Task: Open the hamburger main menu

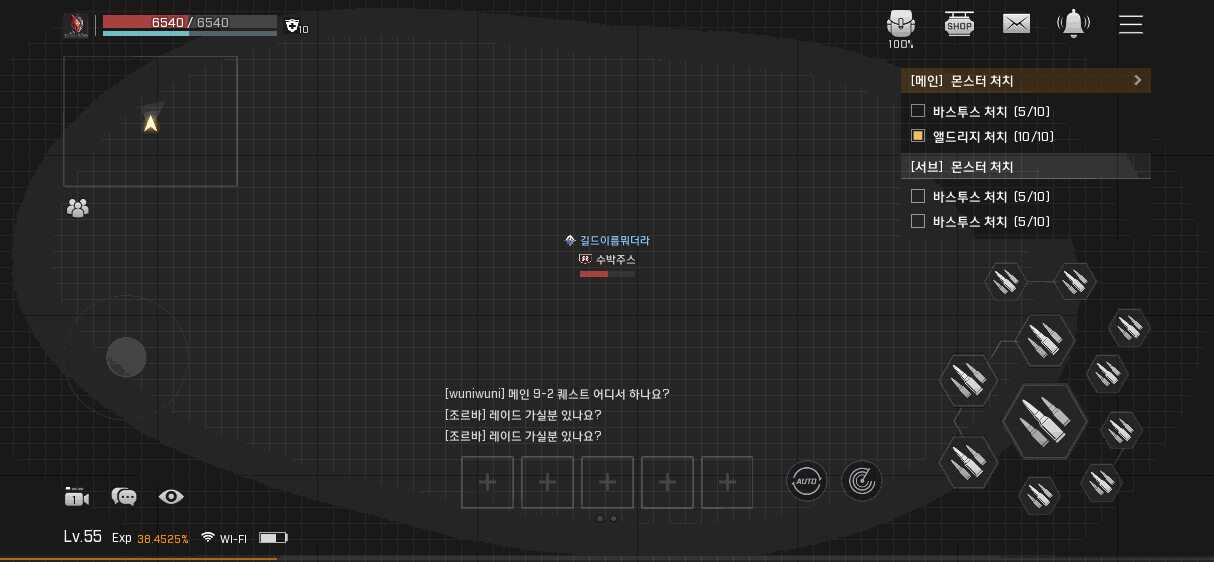Action: pos(1131,24)
